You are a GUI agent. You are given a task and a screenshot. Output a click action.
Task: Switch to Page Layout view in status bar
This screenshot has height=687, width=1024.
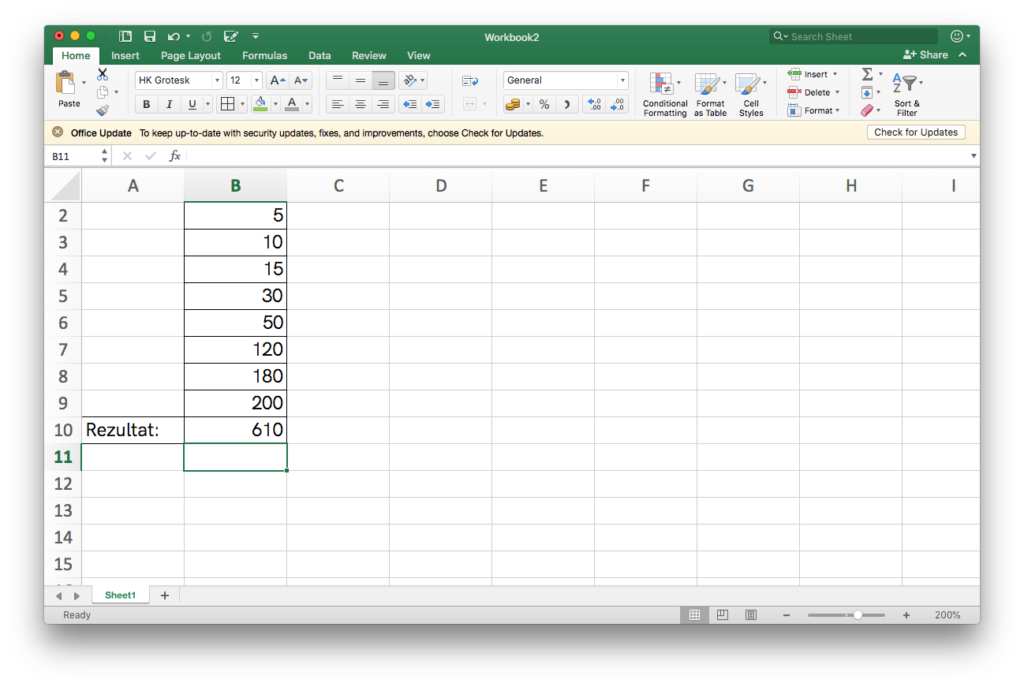(x=722, y=615)
